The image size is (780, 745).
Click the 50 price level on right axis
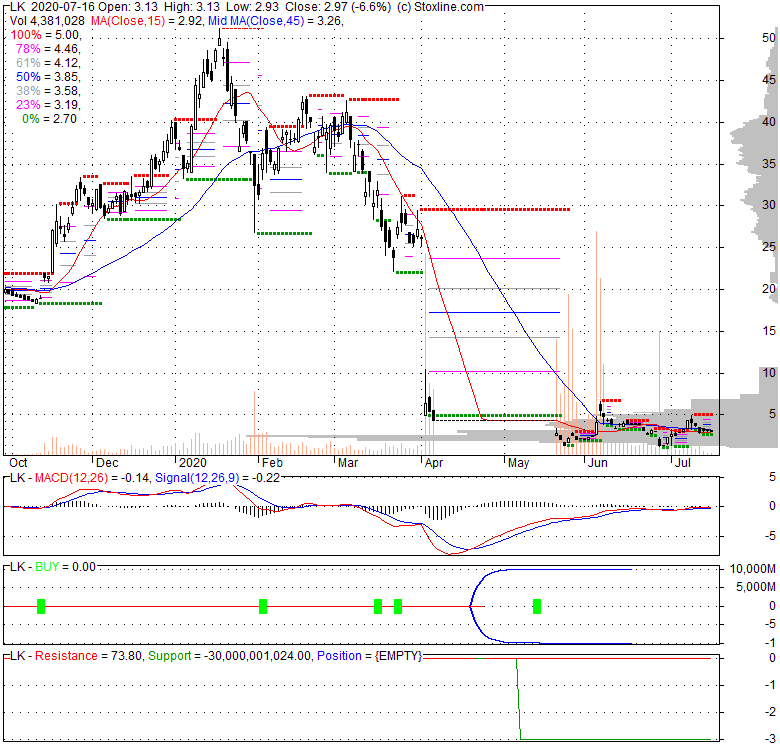(741, 37)
